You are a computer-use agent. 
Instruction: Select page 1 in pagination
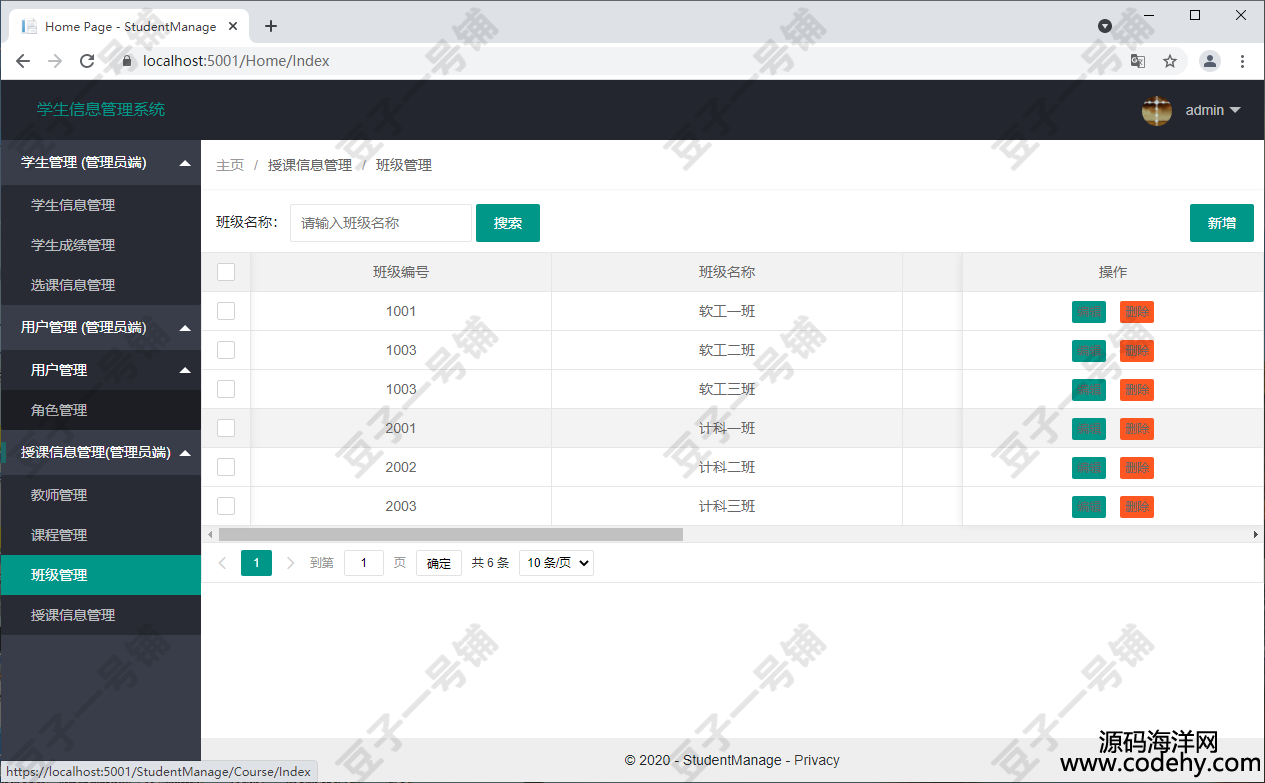click(256, 563)
